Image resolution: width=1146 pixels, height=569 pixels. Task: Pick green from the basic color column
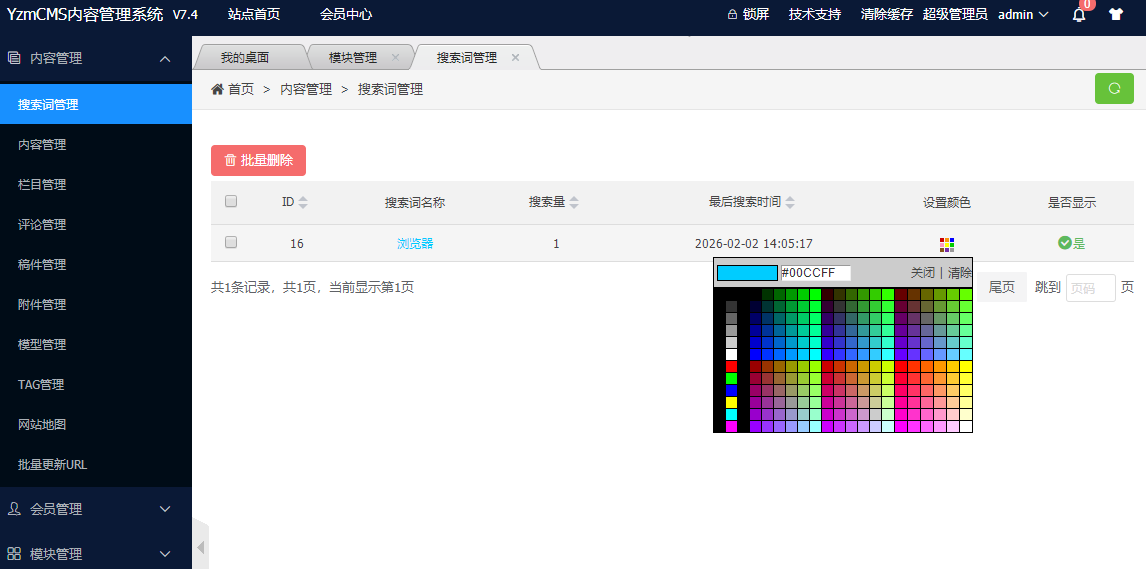(x=732, y=378)
